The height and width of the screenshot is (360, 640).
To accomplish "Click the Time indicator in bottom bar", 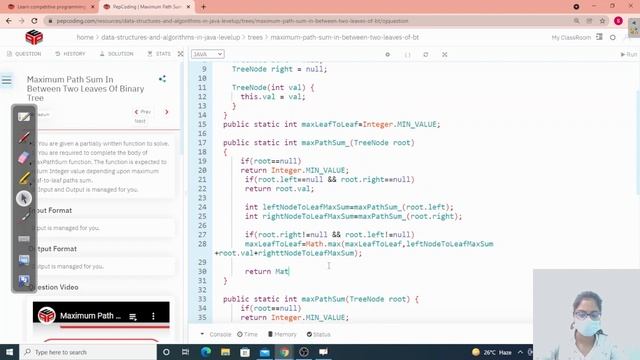I will point(247,334).
